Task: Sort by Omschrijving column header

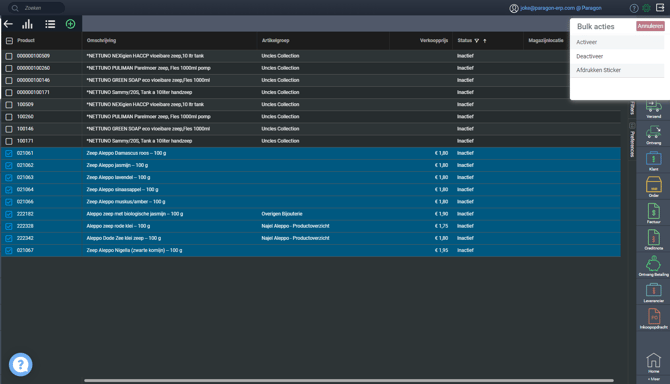Action: point(101,41)
